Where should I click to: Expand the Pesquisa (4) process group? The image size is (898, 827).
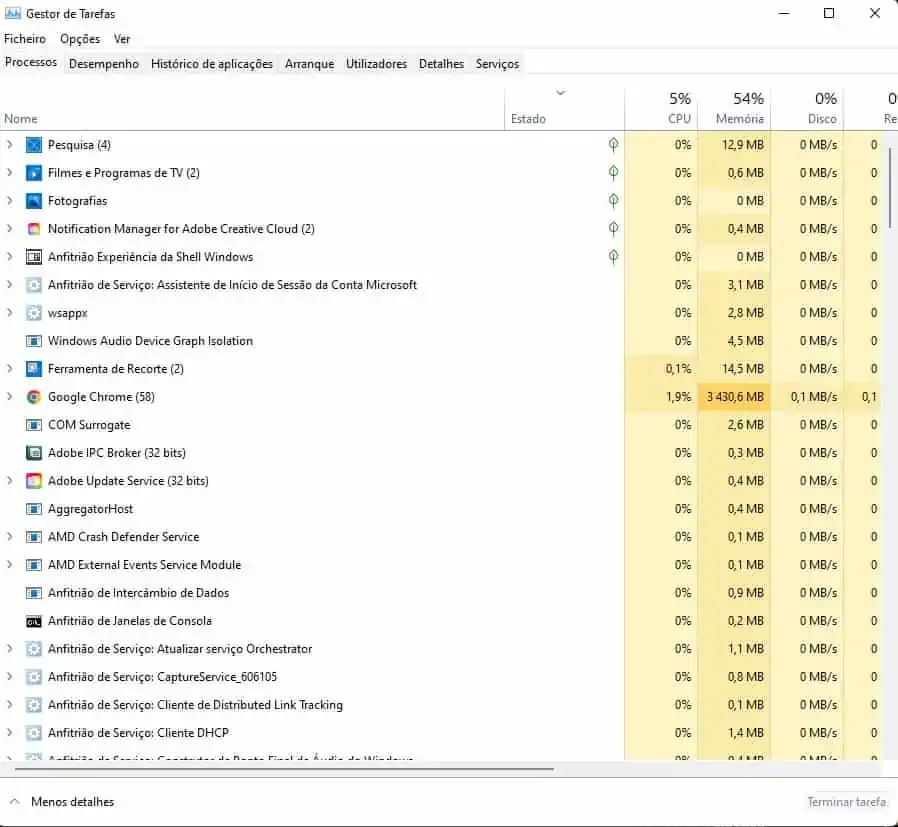point(9,145)
